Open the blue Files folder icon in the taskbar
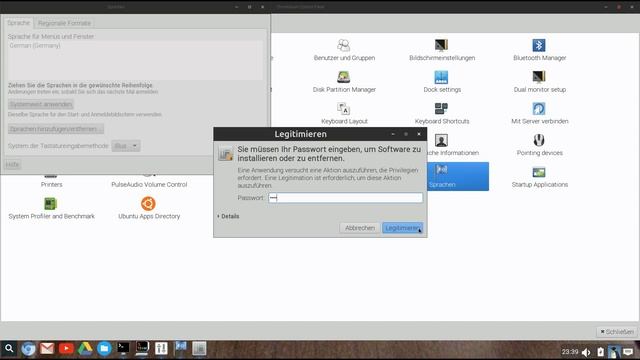The image size is (640, 360). tap(104, 349)
